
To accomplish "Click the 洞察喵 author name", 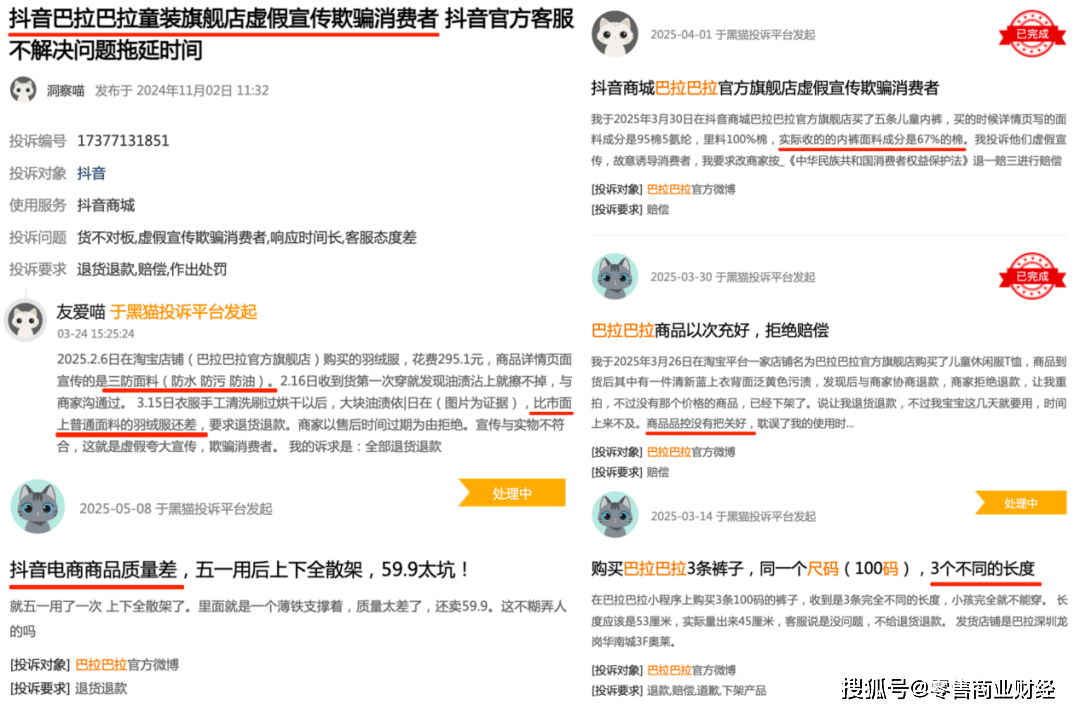I will [66, 90].
